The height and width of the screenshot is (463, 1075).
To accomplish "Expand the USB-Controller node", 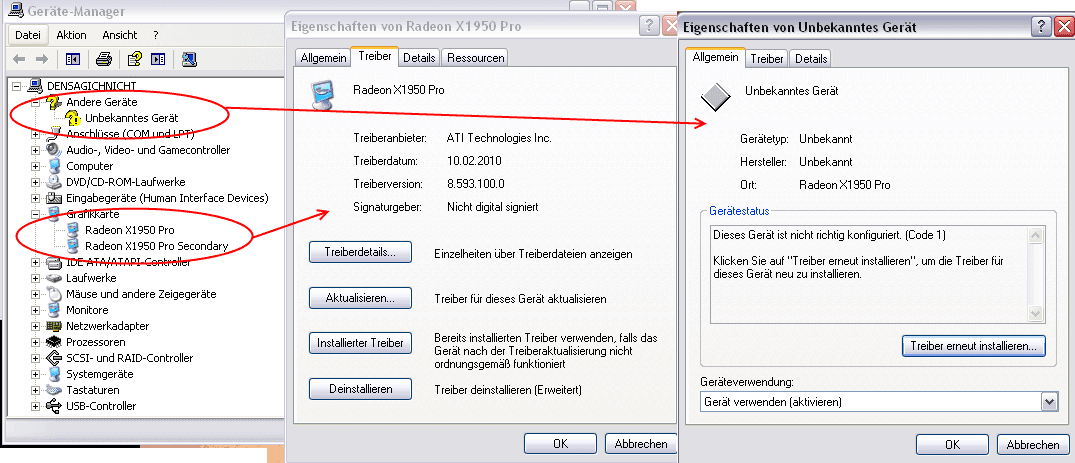I will tap(36, 406).
